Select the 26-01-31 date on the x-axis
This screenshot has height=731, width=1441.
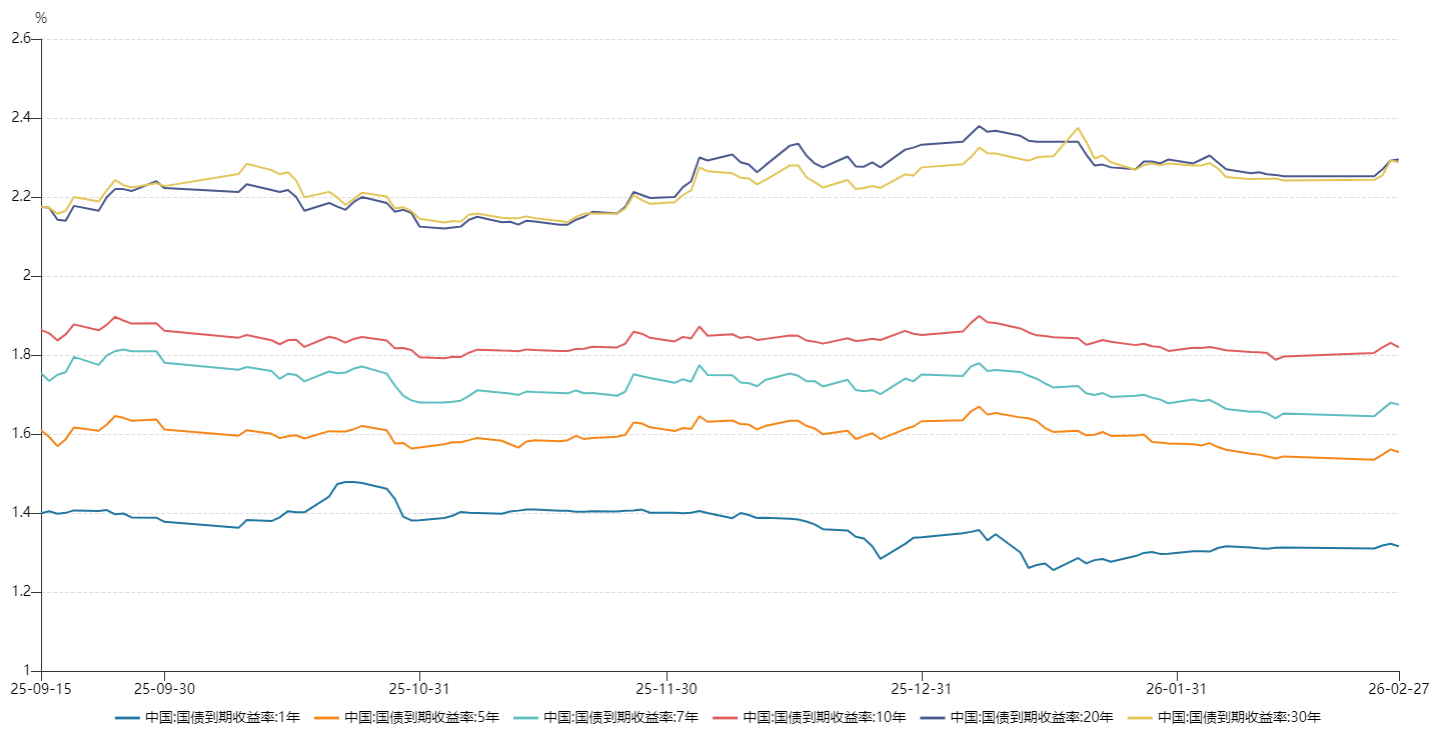tap(1177, 689)
